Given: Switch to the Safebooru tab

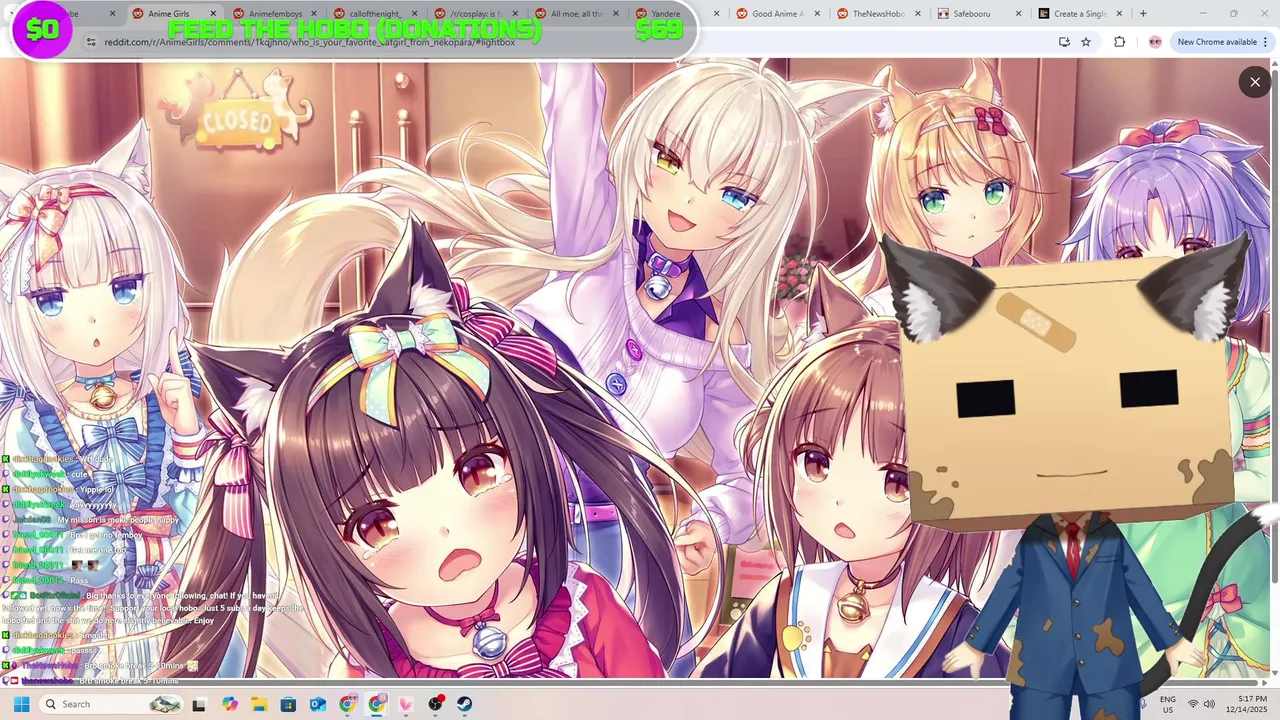Looking at the screenshot, I should (978, 14).
